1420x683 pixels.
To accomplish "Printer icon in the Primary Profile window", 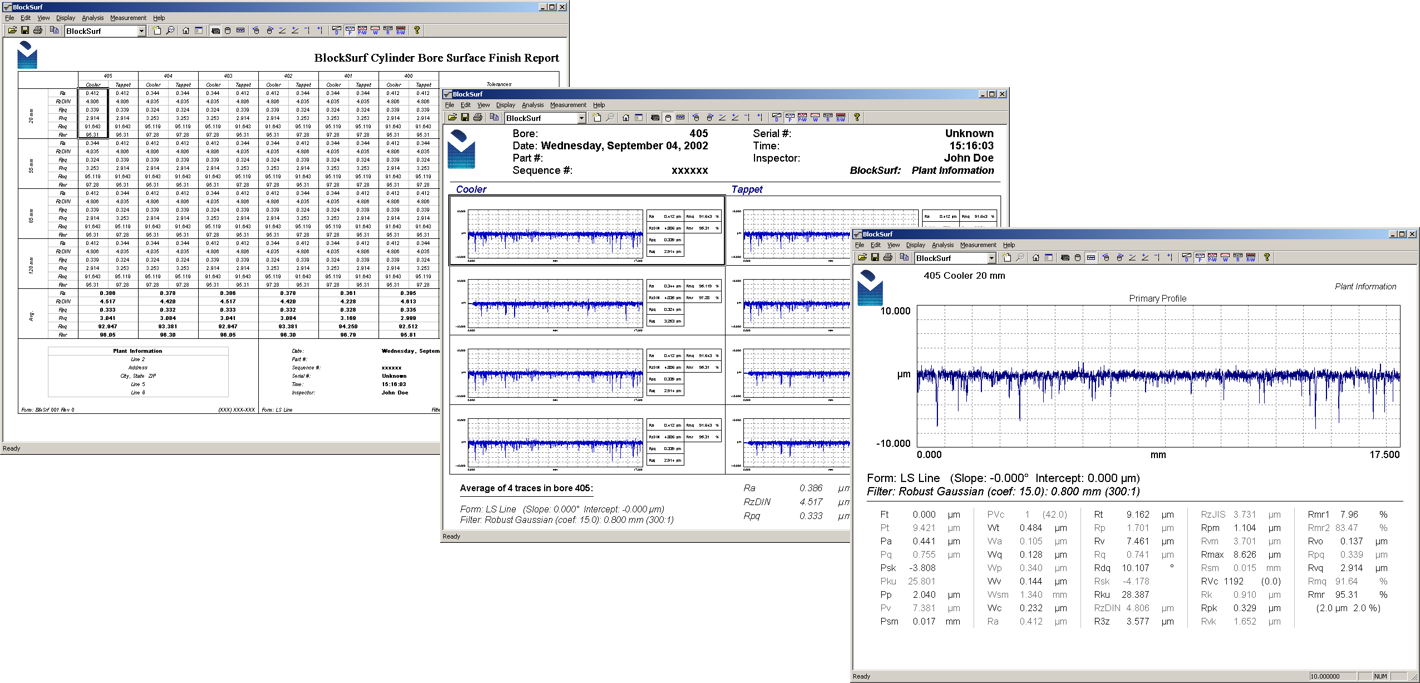I will 888,258.
